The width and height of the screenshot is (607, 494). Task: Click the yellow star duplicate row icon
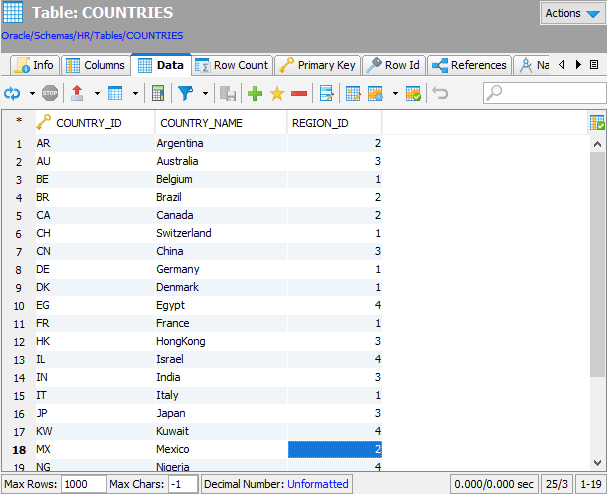[x=277, y=93]
